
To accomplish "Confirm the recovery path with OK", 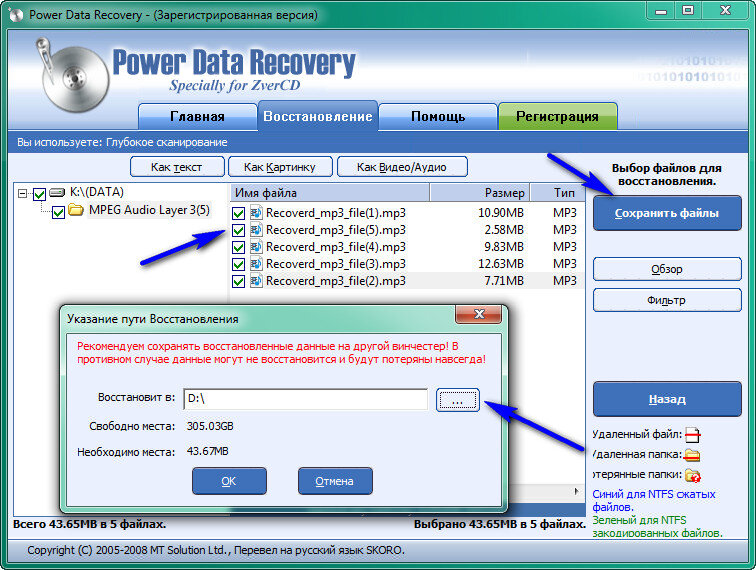I will click(229, 481).
